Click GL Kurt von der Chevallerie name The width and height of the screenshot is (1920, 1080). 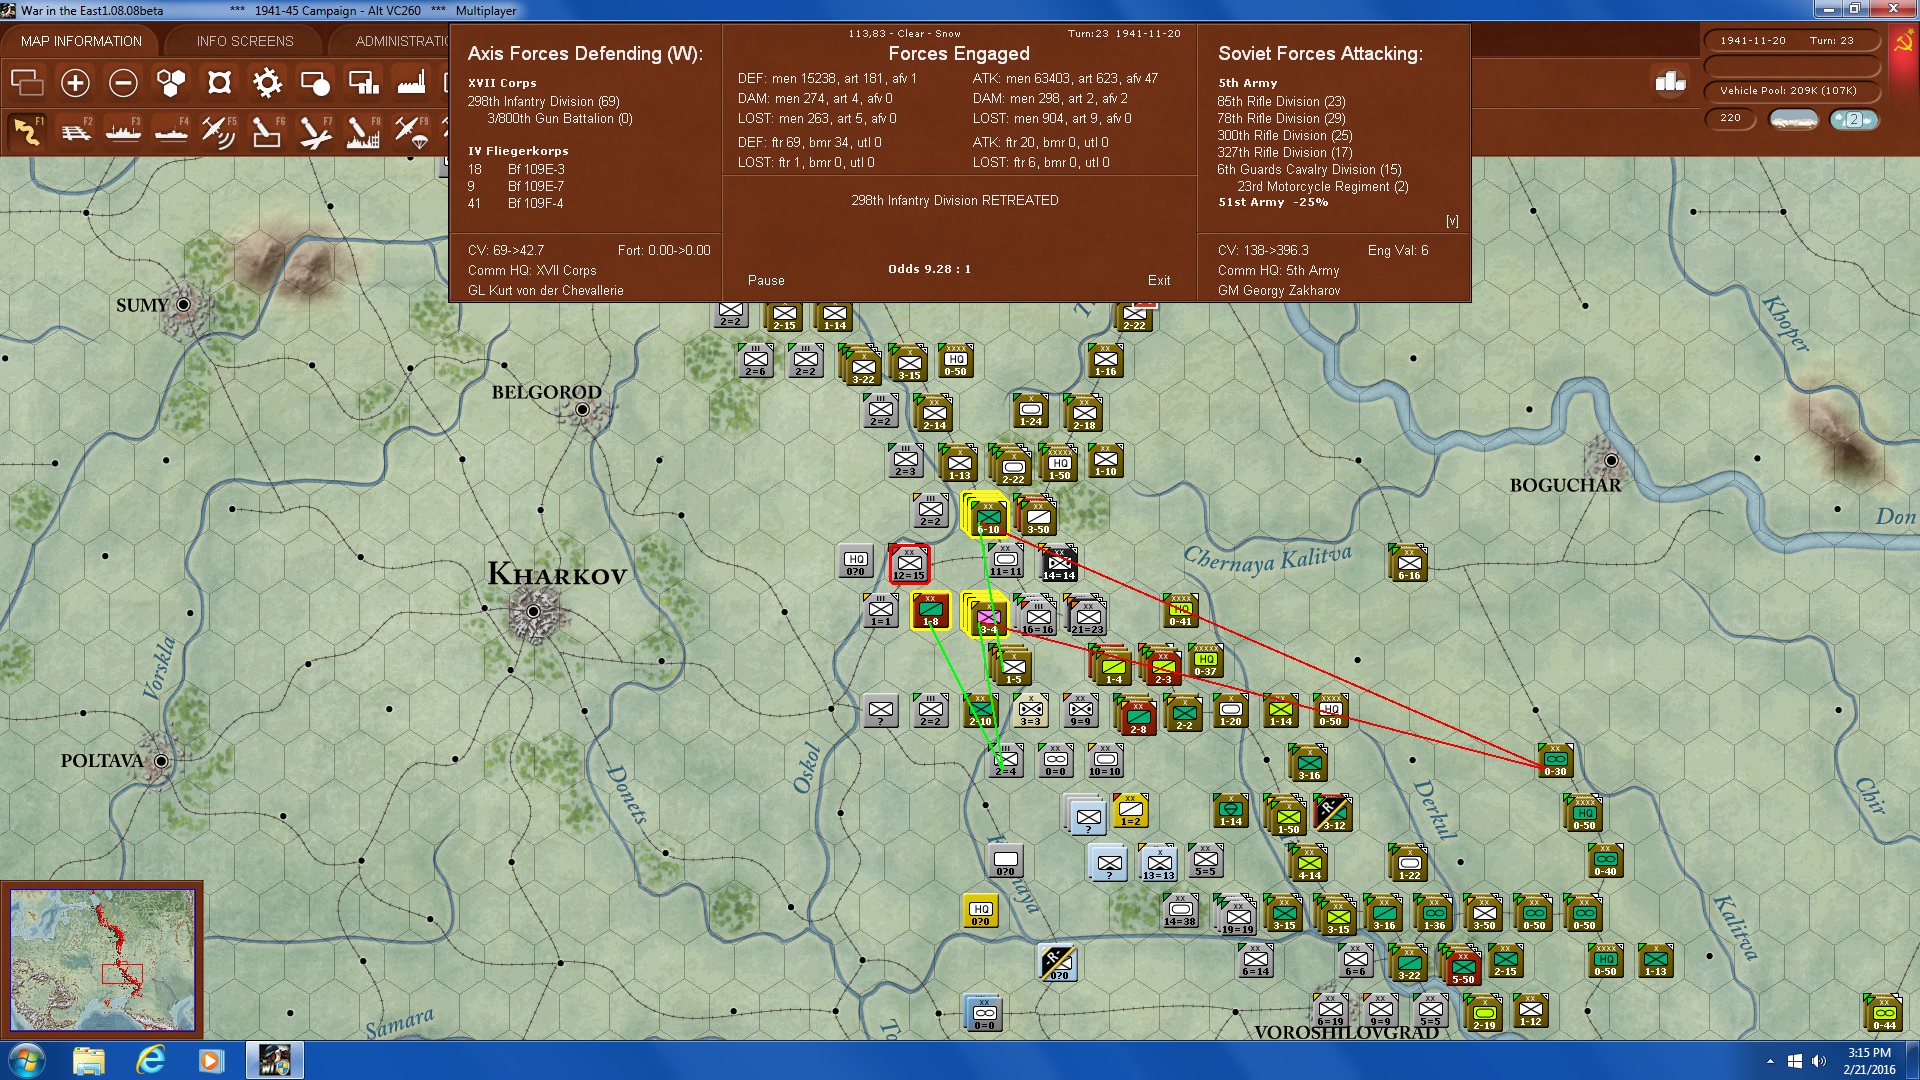pos(545,291)
